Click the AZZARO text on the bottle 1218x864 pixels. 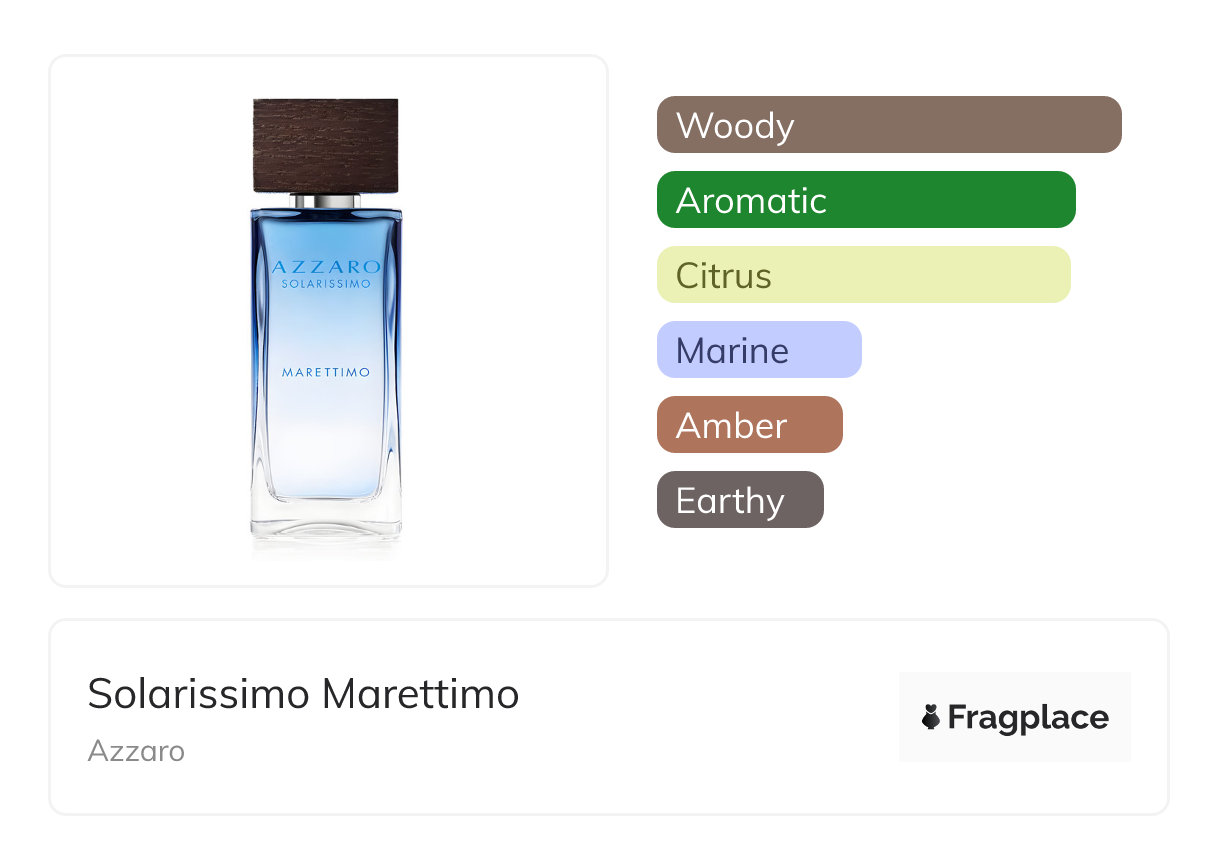pyautogui.click(x=326, y=267)
